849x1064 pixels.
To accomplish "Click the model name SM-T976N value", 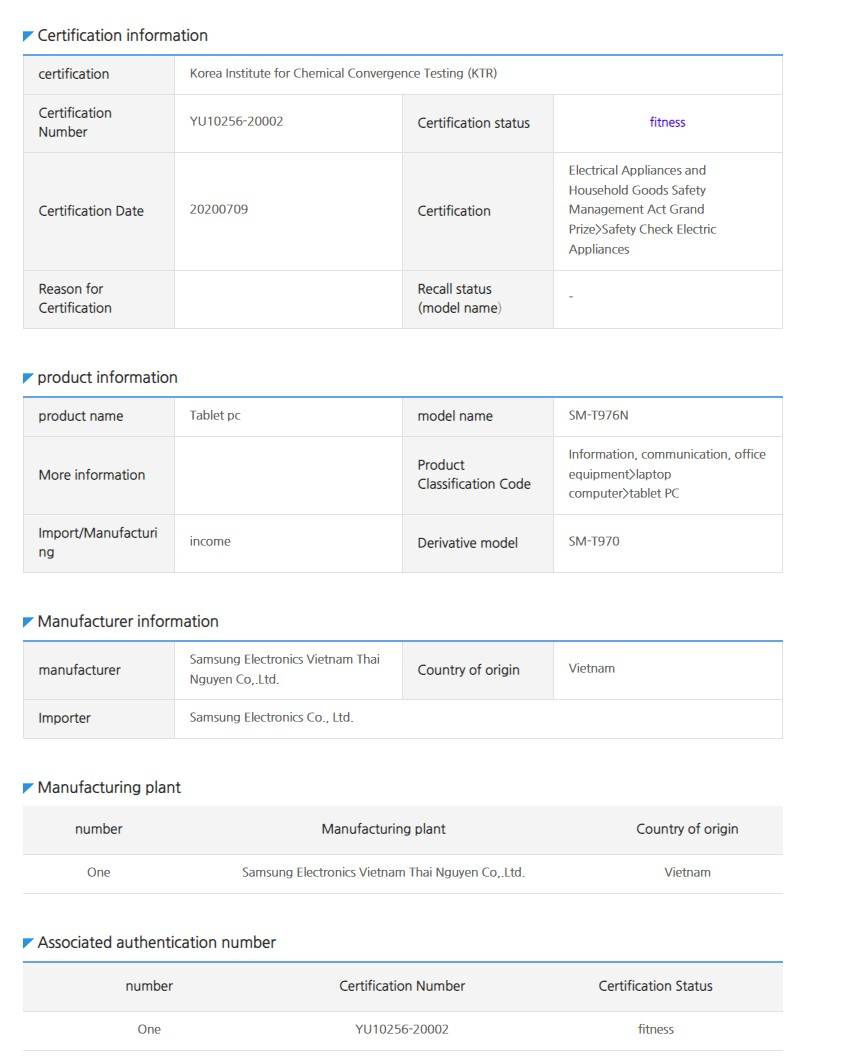I will pyautogui.click(x=598, y=415).
